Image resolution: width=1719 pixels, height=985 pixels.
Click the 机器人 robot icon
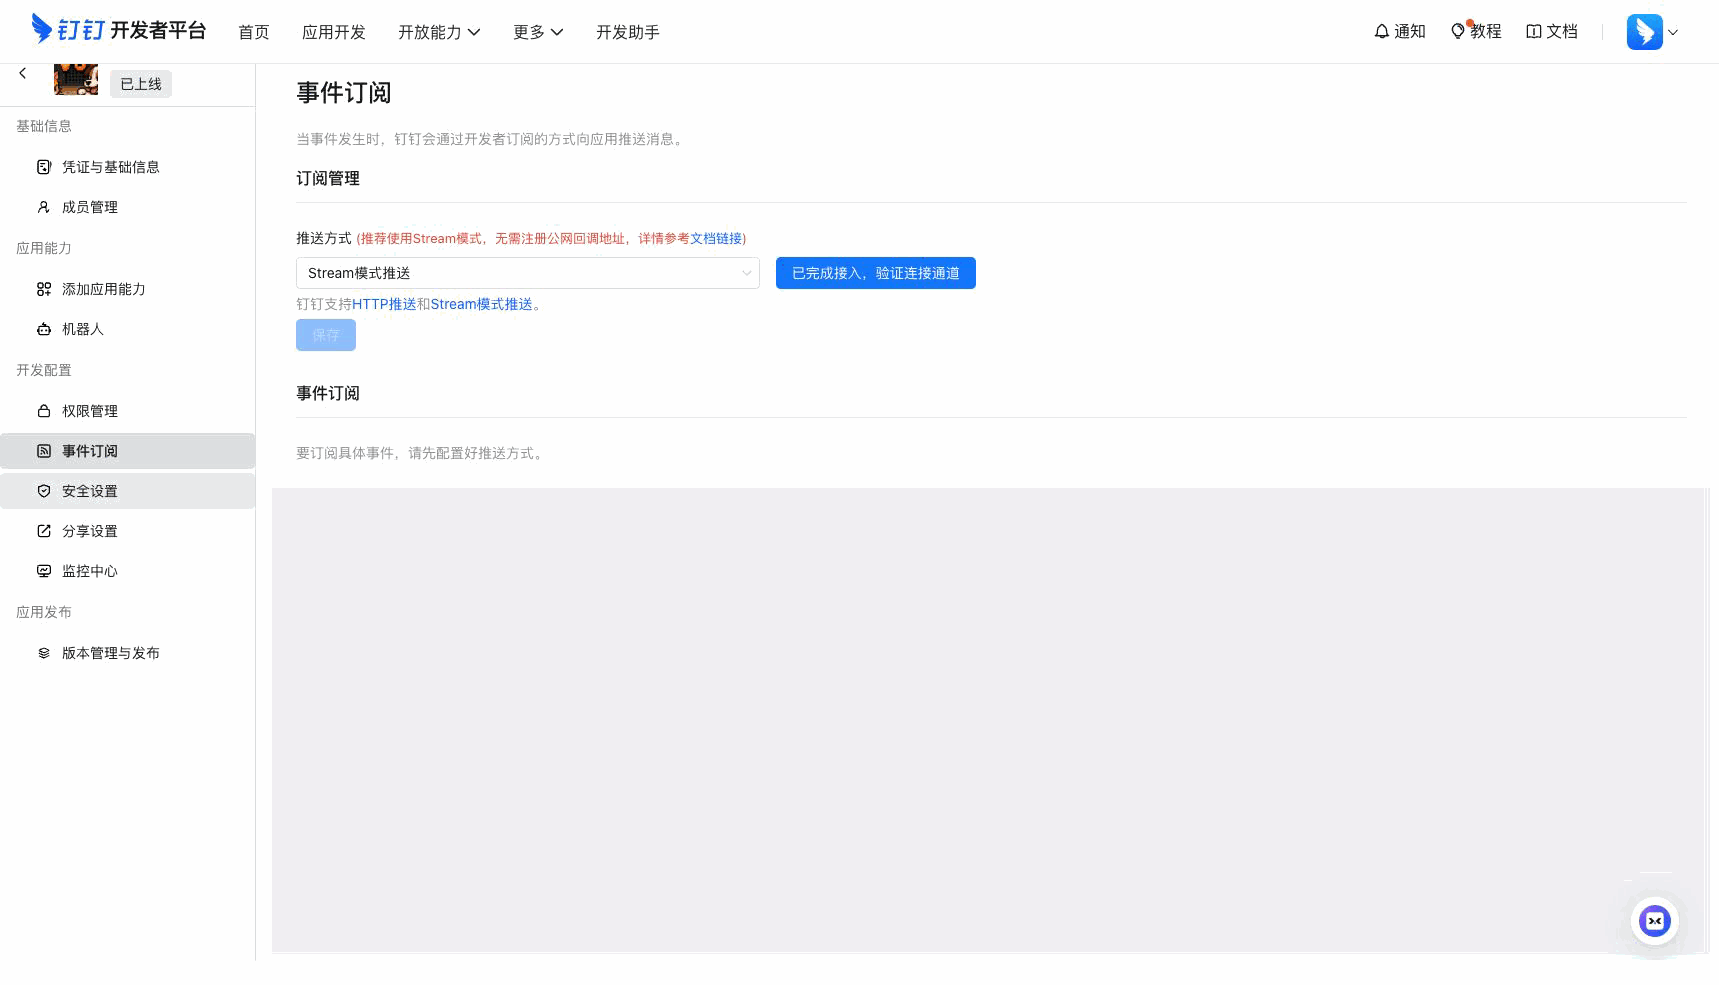pos(44,329)
